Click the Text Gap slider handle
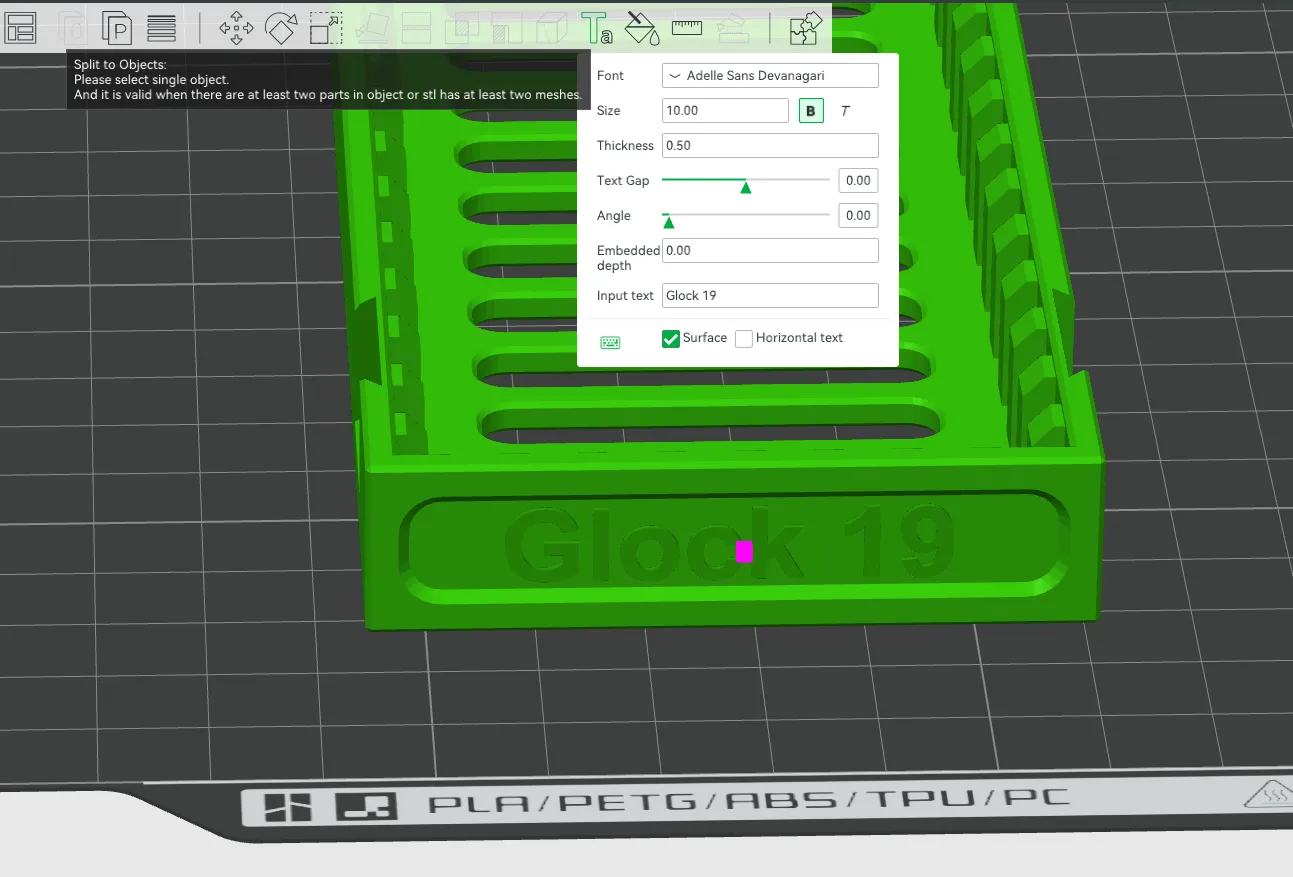 tap(746, 186)
